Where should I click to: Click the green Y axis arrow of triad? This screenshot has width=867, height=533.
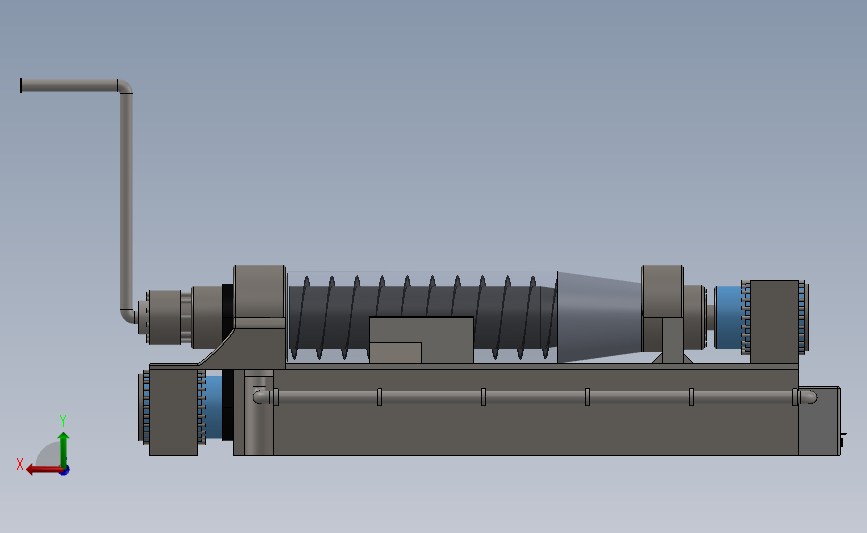(64, 448)
